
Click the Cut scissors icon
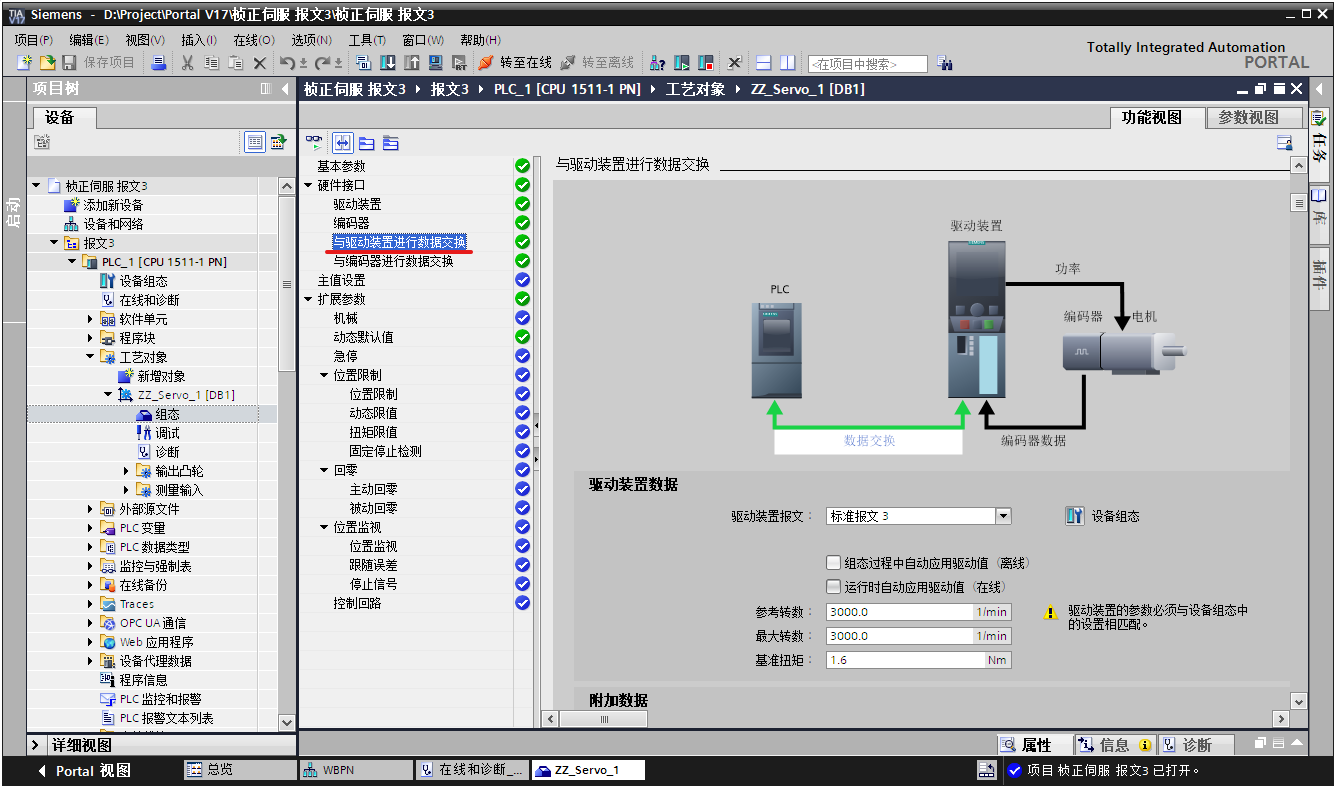tap(187, 63)
